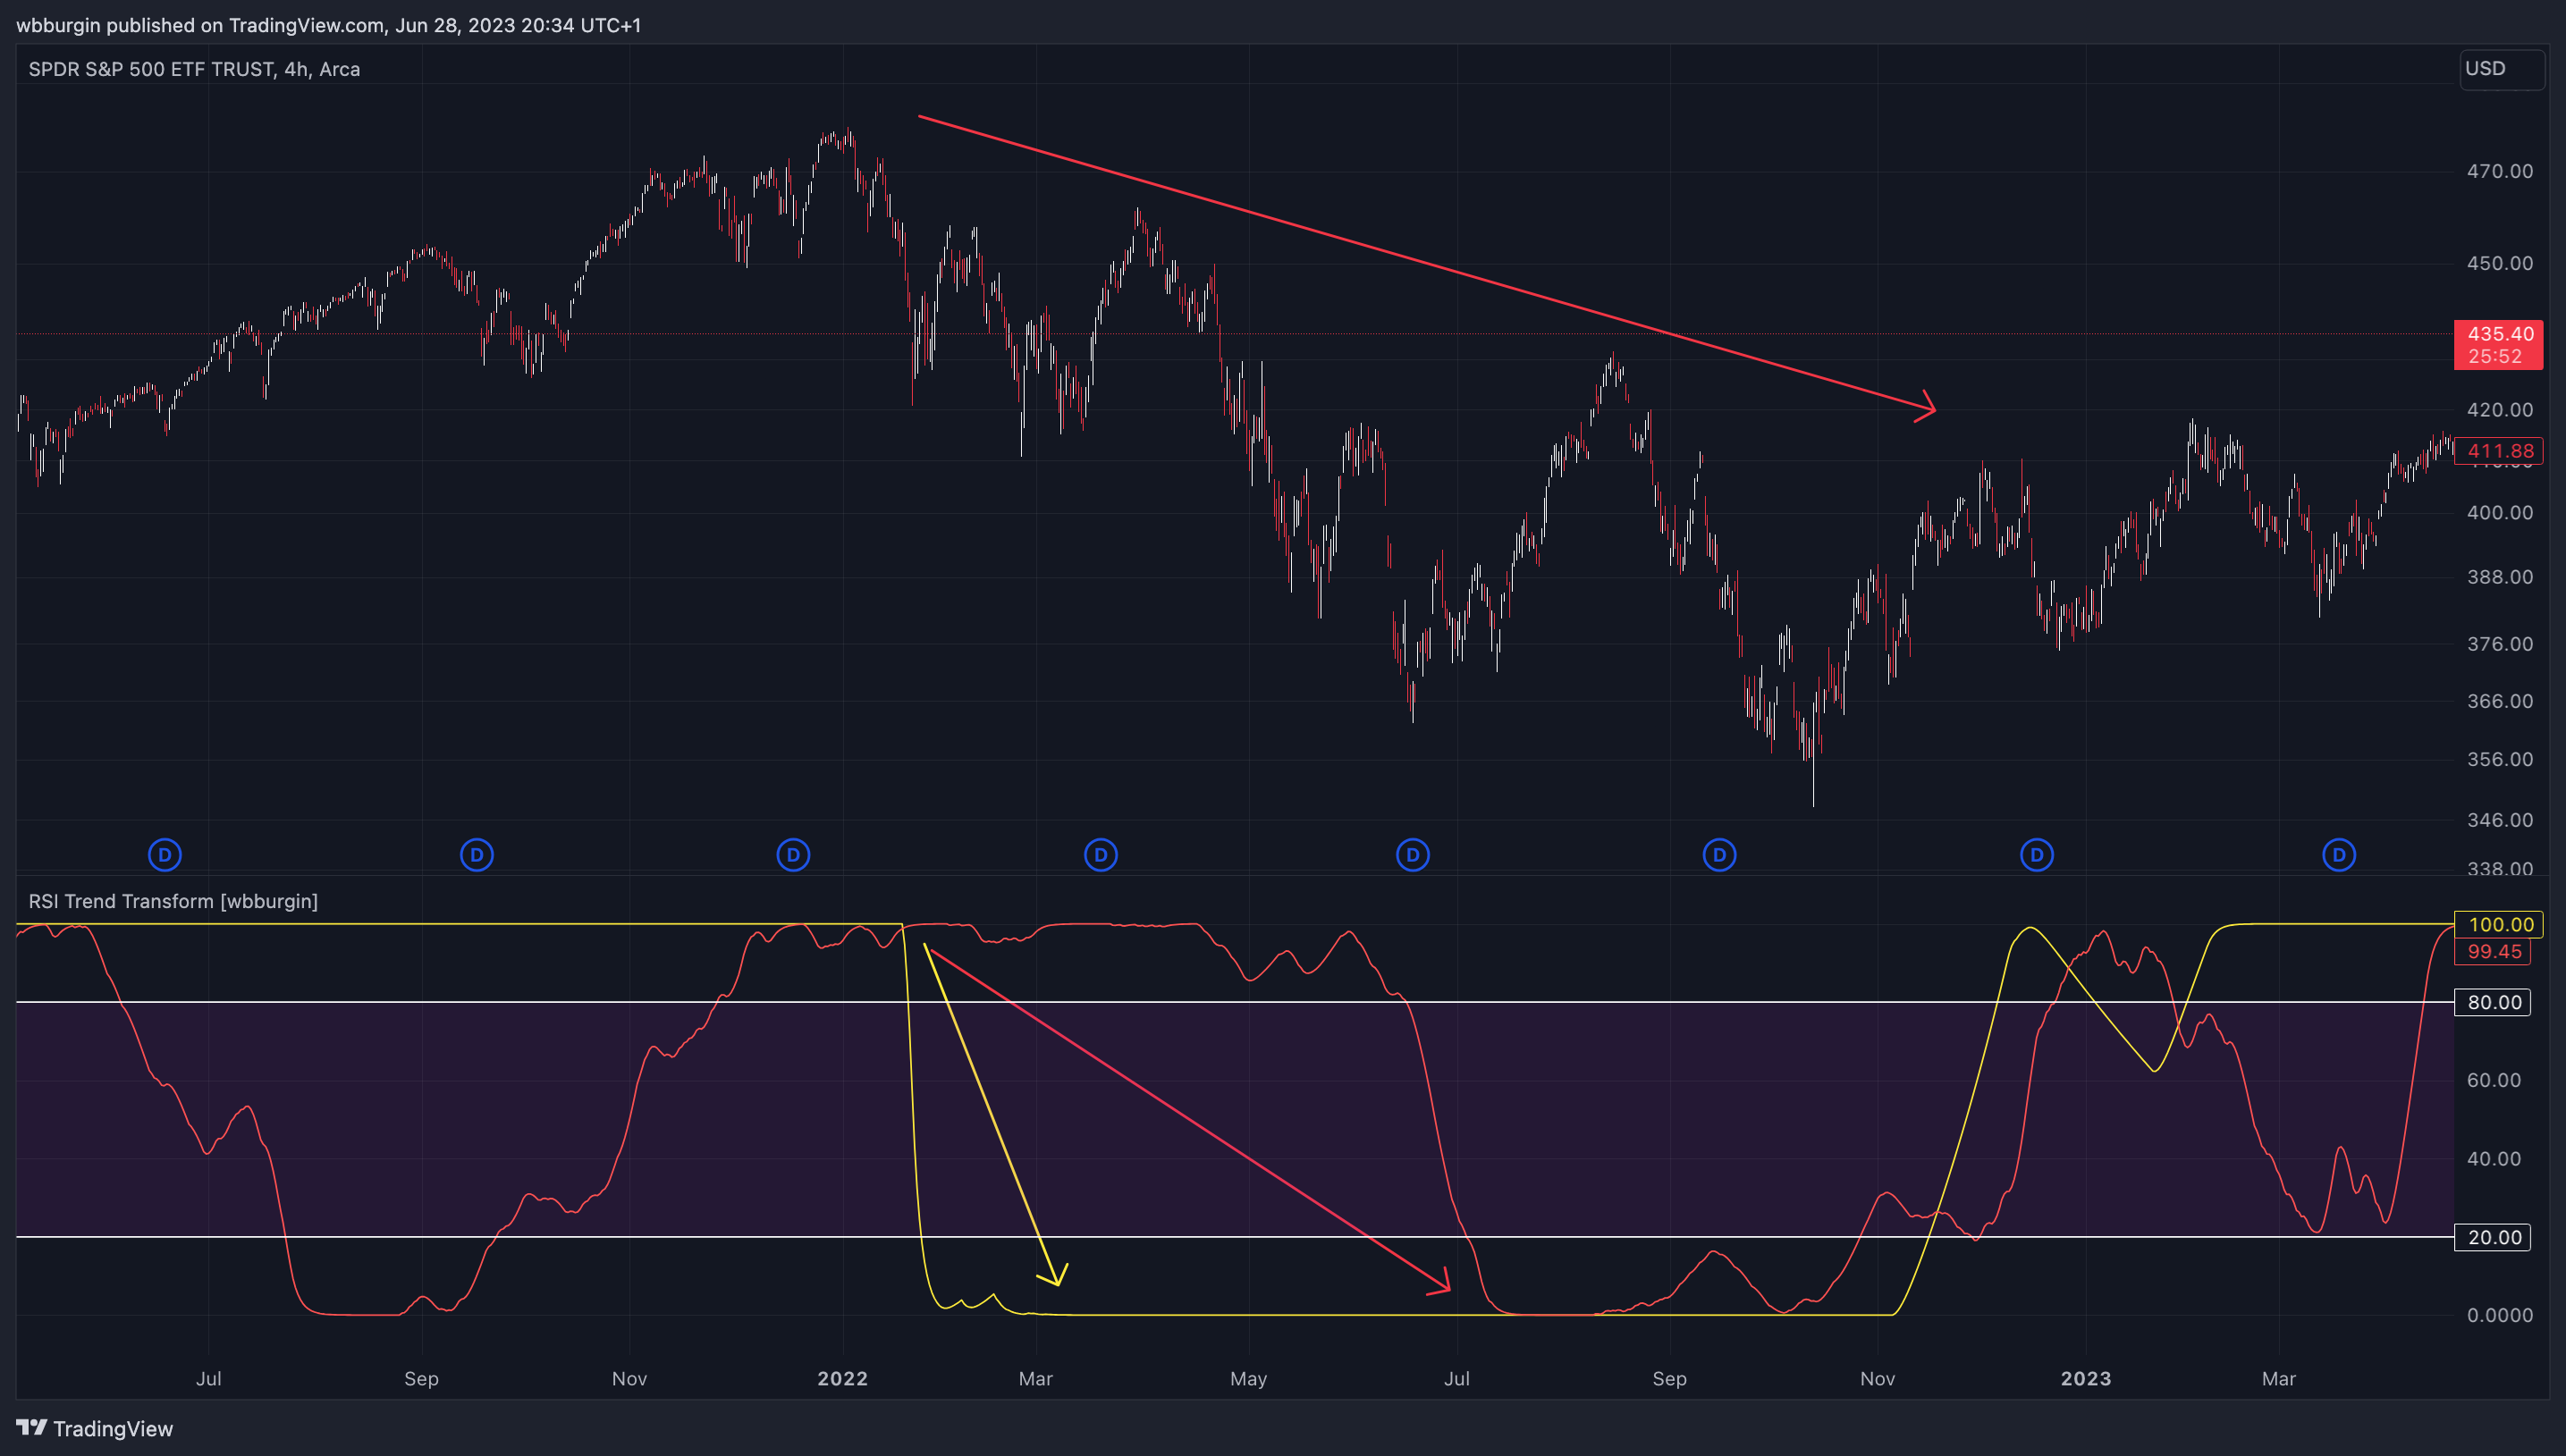Viewport: 2566px width, 1456px height.
Task: Open the dividend marker for March 2022
Action: [x=1101, y=855]
